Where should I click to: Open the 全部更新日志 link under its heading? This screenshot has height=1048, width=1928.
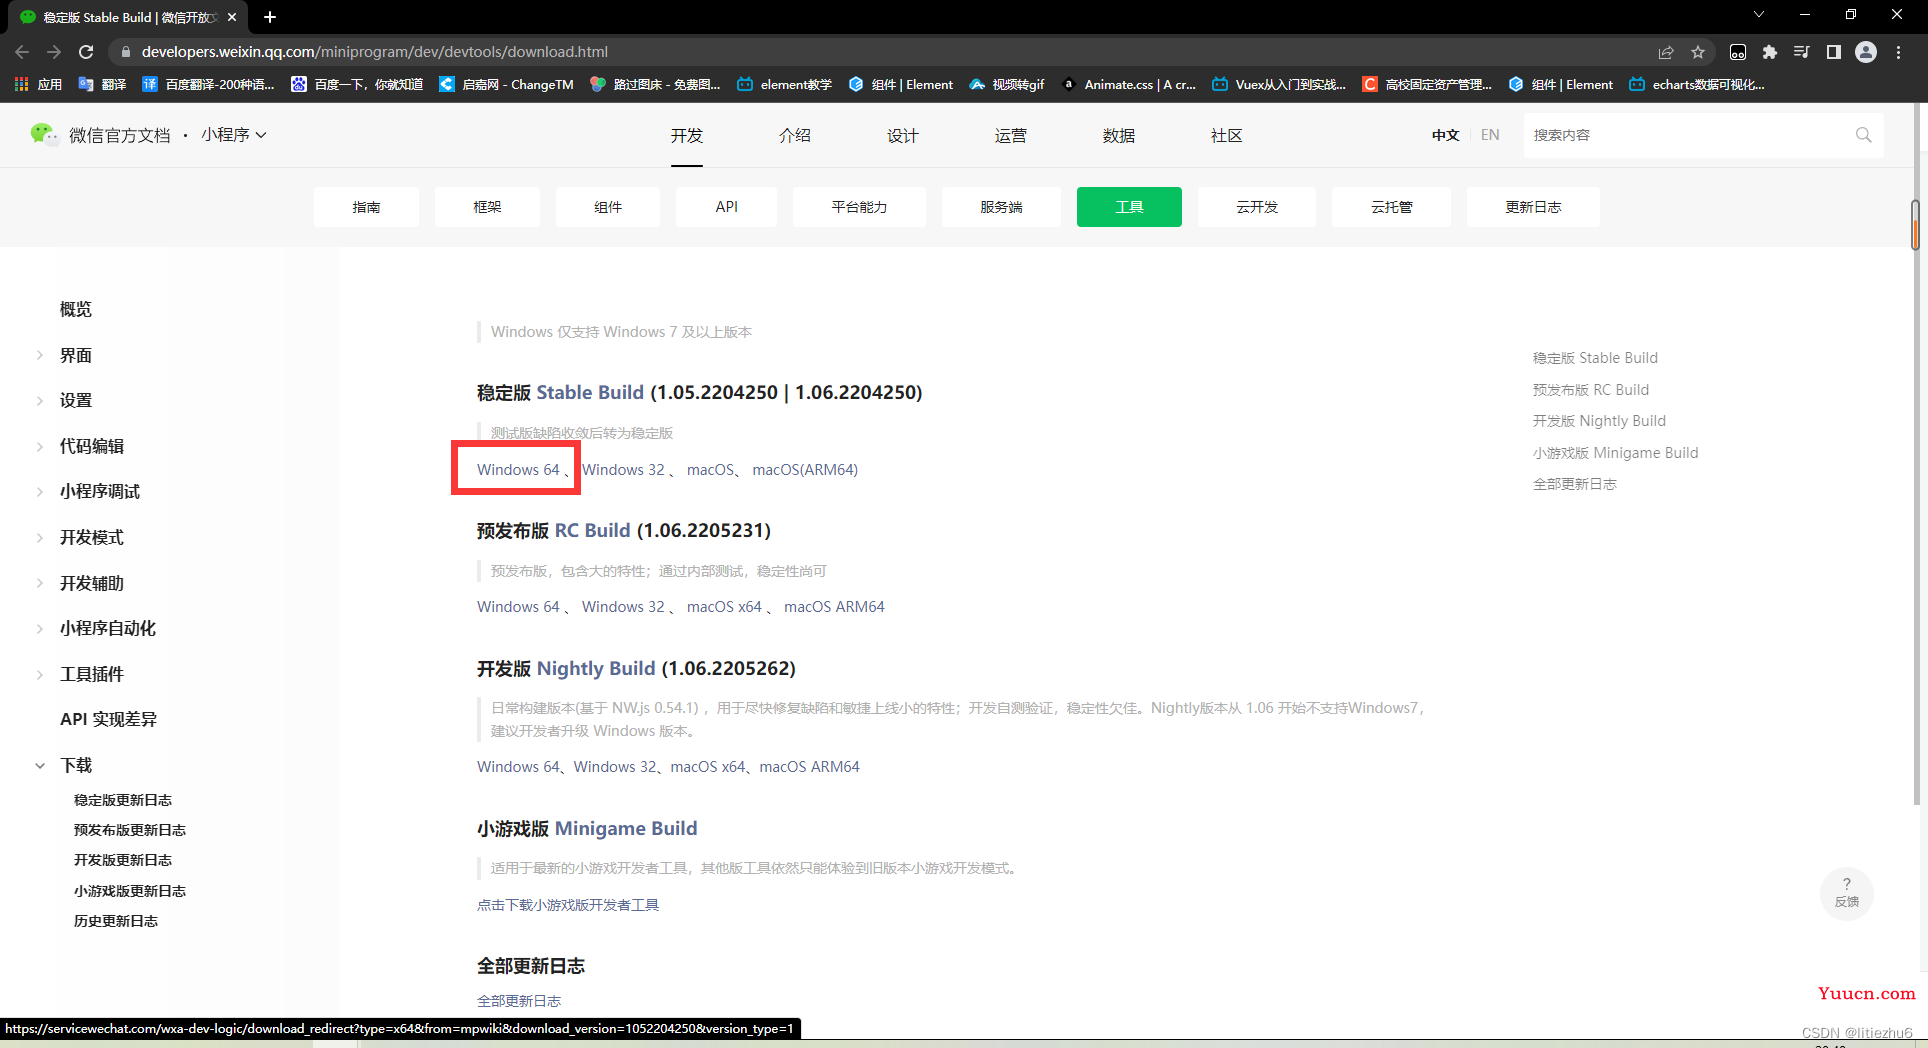[x=519, y=1000]
